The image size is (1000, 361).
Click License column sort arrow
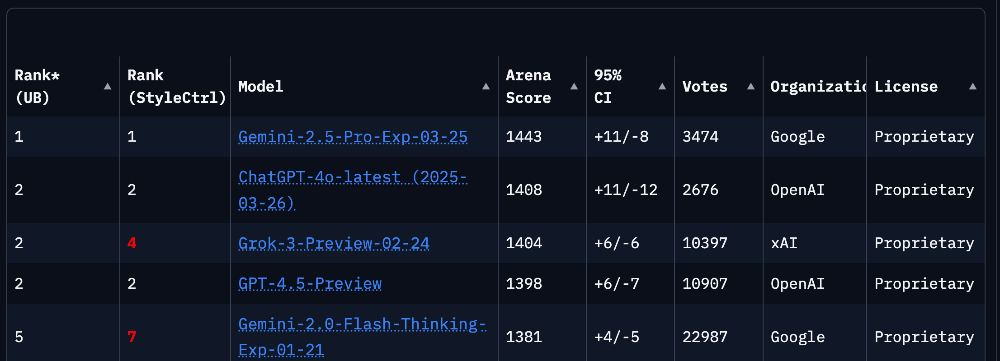(973, 87)
